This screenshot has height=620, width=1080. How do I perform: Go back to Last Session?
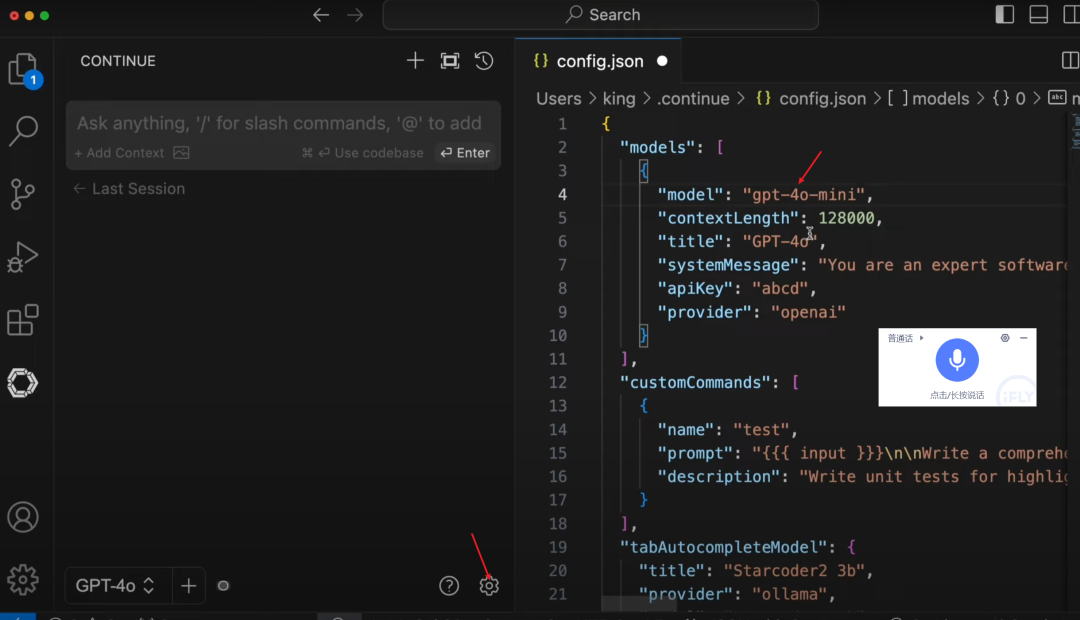(x=128, y=188)
